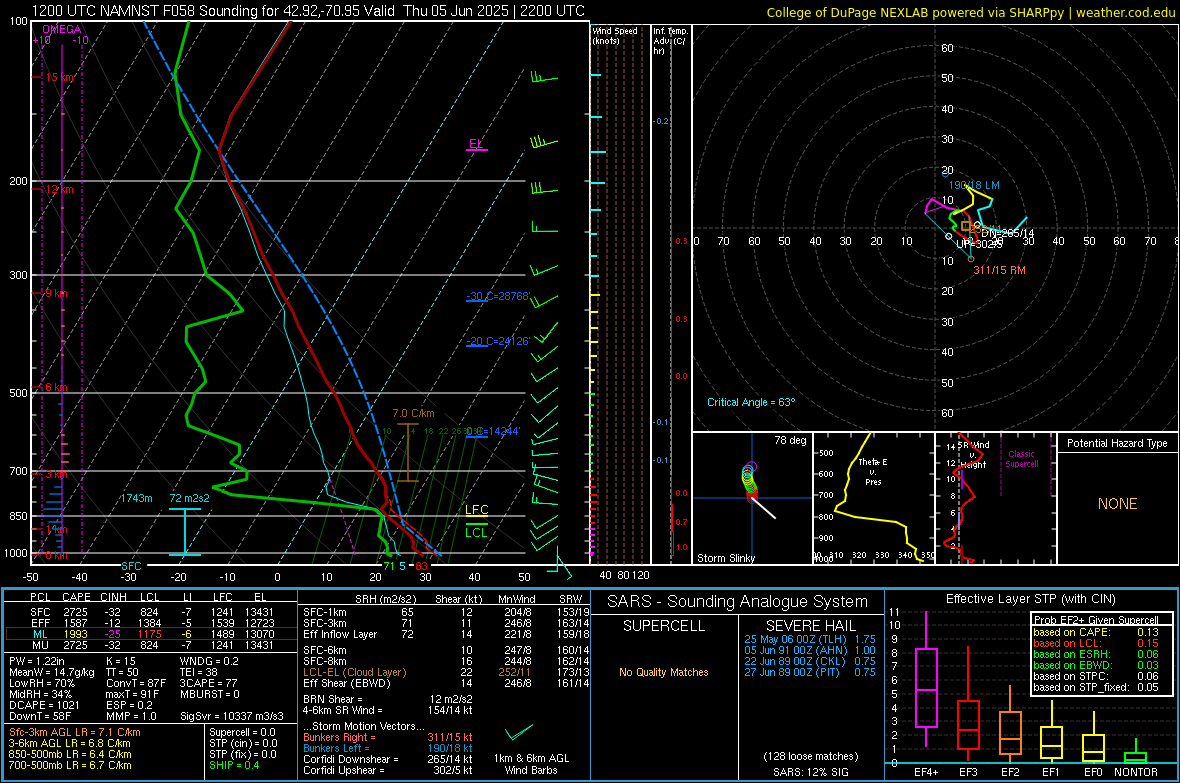Click the 'DCAPE = 1021' value

(44, 705)
